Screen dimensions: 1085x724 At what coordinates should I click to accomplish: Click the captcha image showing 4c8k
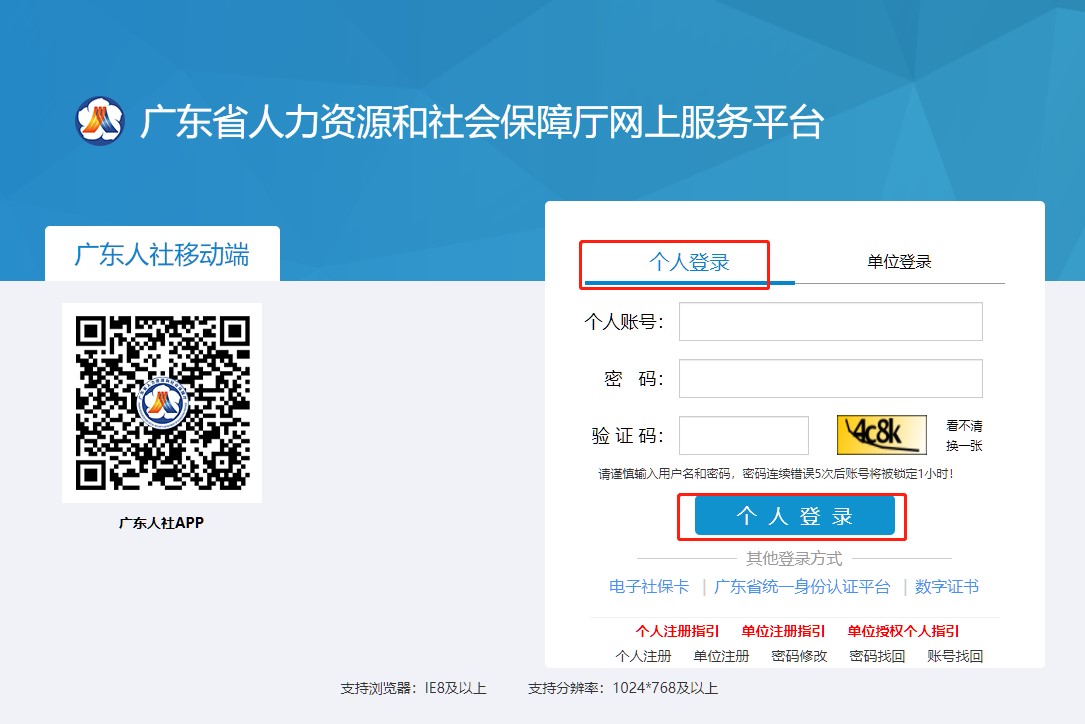[880, 432]
